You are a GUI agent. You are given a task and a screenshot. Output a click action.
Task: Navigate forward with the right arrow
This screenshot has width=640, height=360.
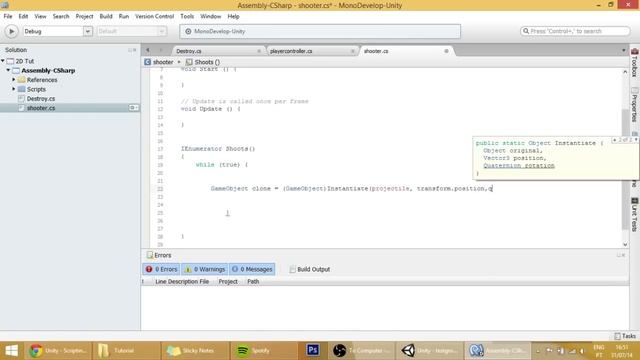[161, 50]
